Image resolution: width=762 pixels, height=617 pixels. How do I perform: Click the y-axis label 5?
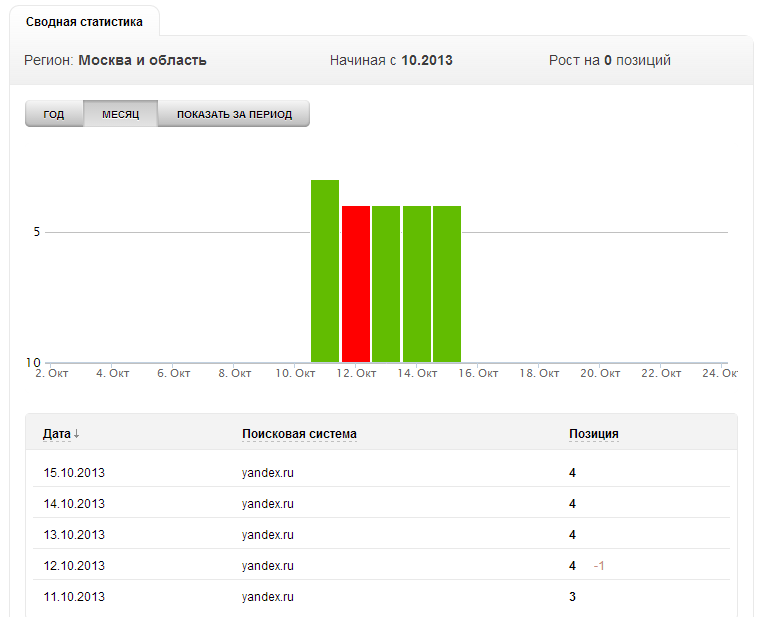[x=36, y=232]
